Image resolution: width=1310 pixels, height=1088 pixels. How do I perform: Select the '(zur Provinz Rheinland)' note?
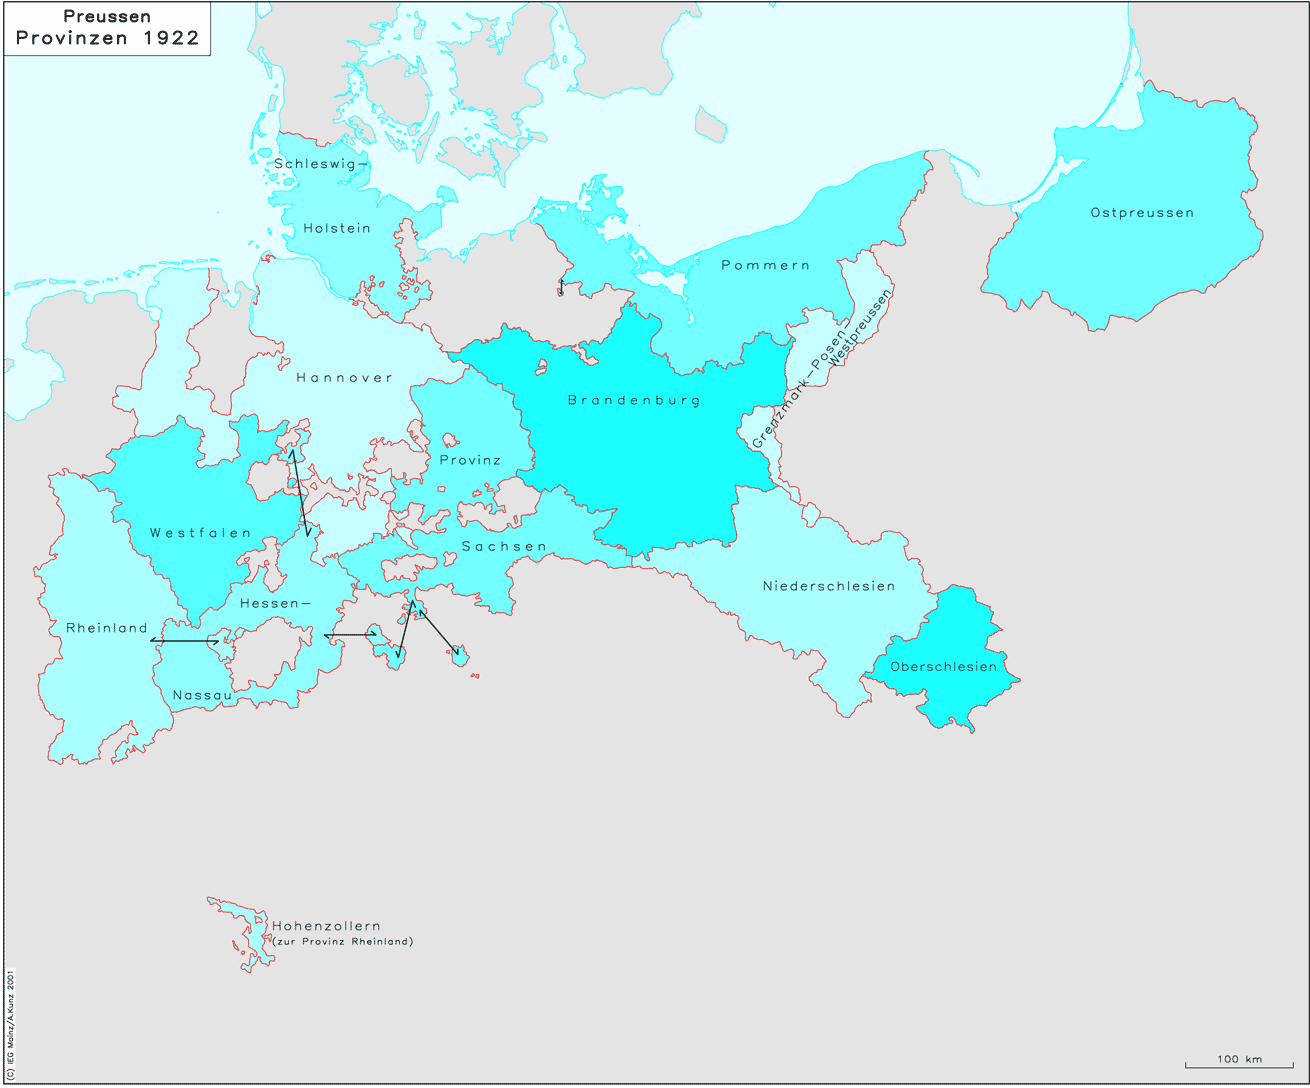click(x=343, y=942)
